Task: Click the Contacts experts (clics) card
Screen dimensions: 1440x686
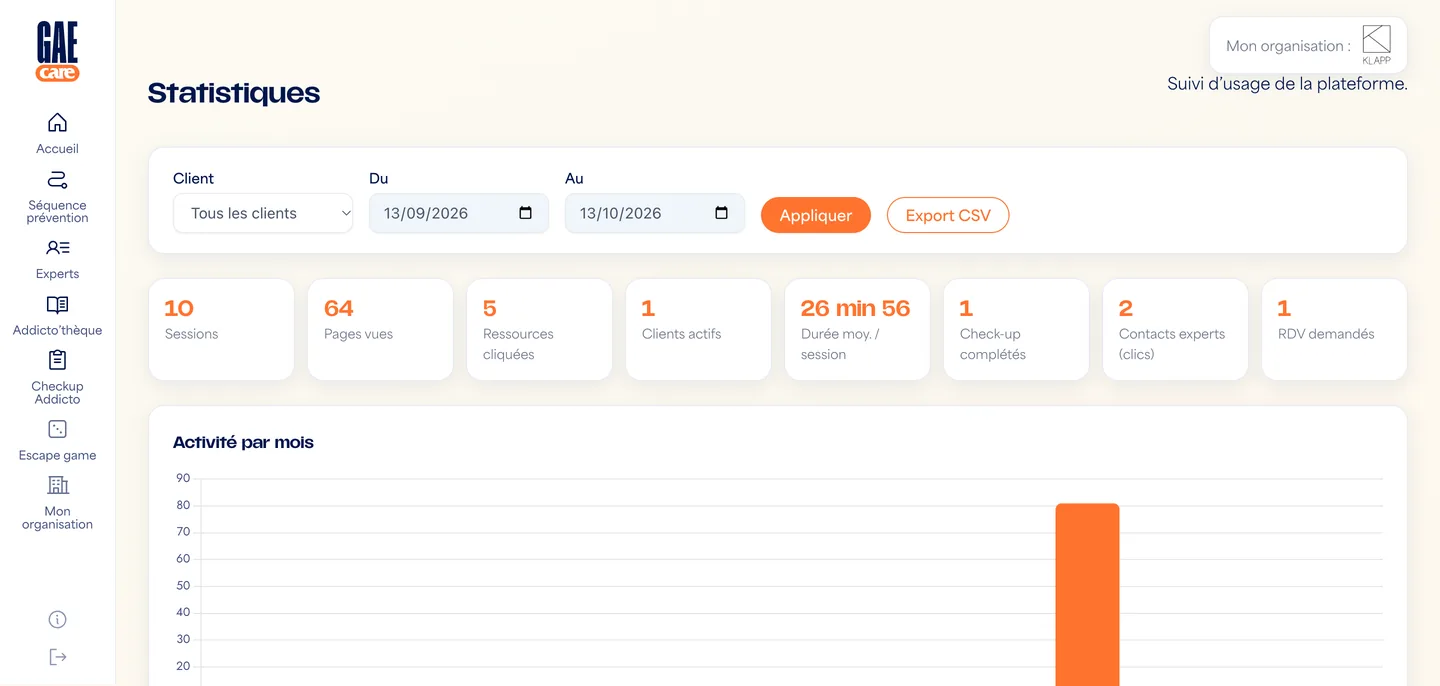Action: tap(1175, 329)
